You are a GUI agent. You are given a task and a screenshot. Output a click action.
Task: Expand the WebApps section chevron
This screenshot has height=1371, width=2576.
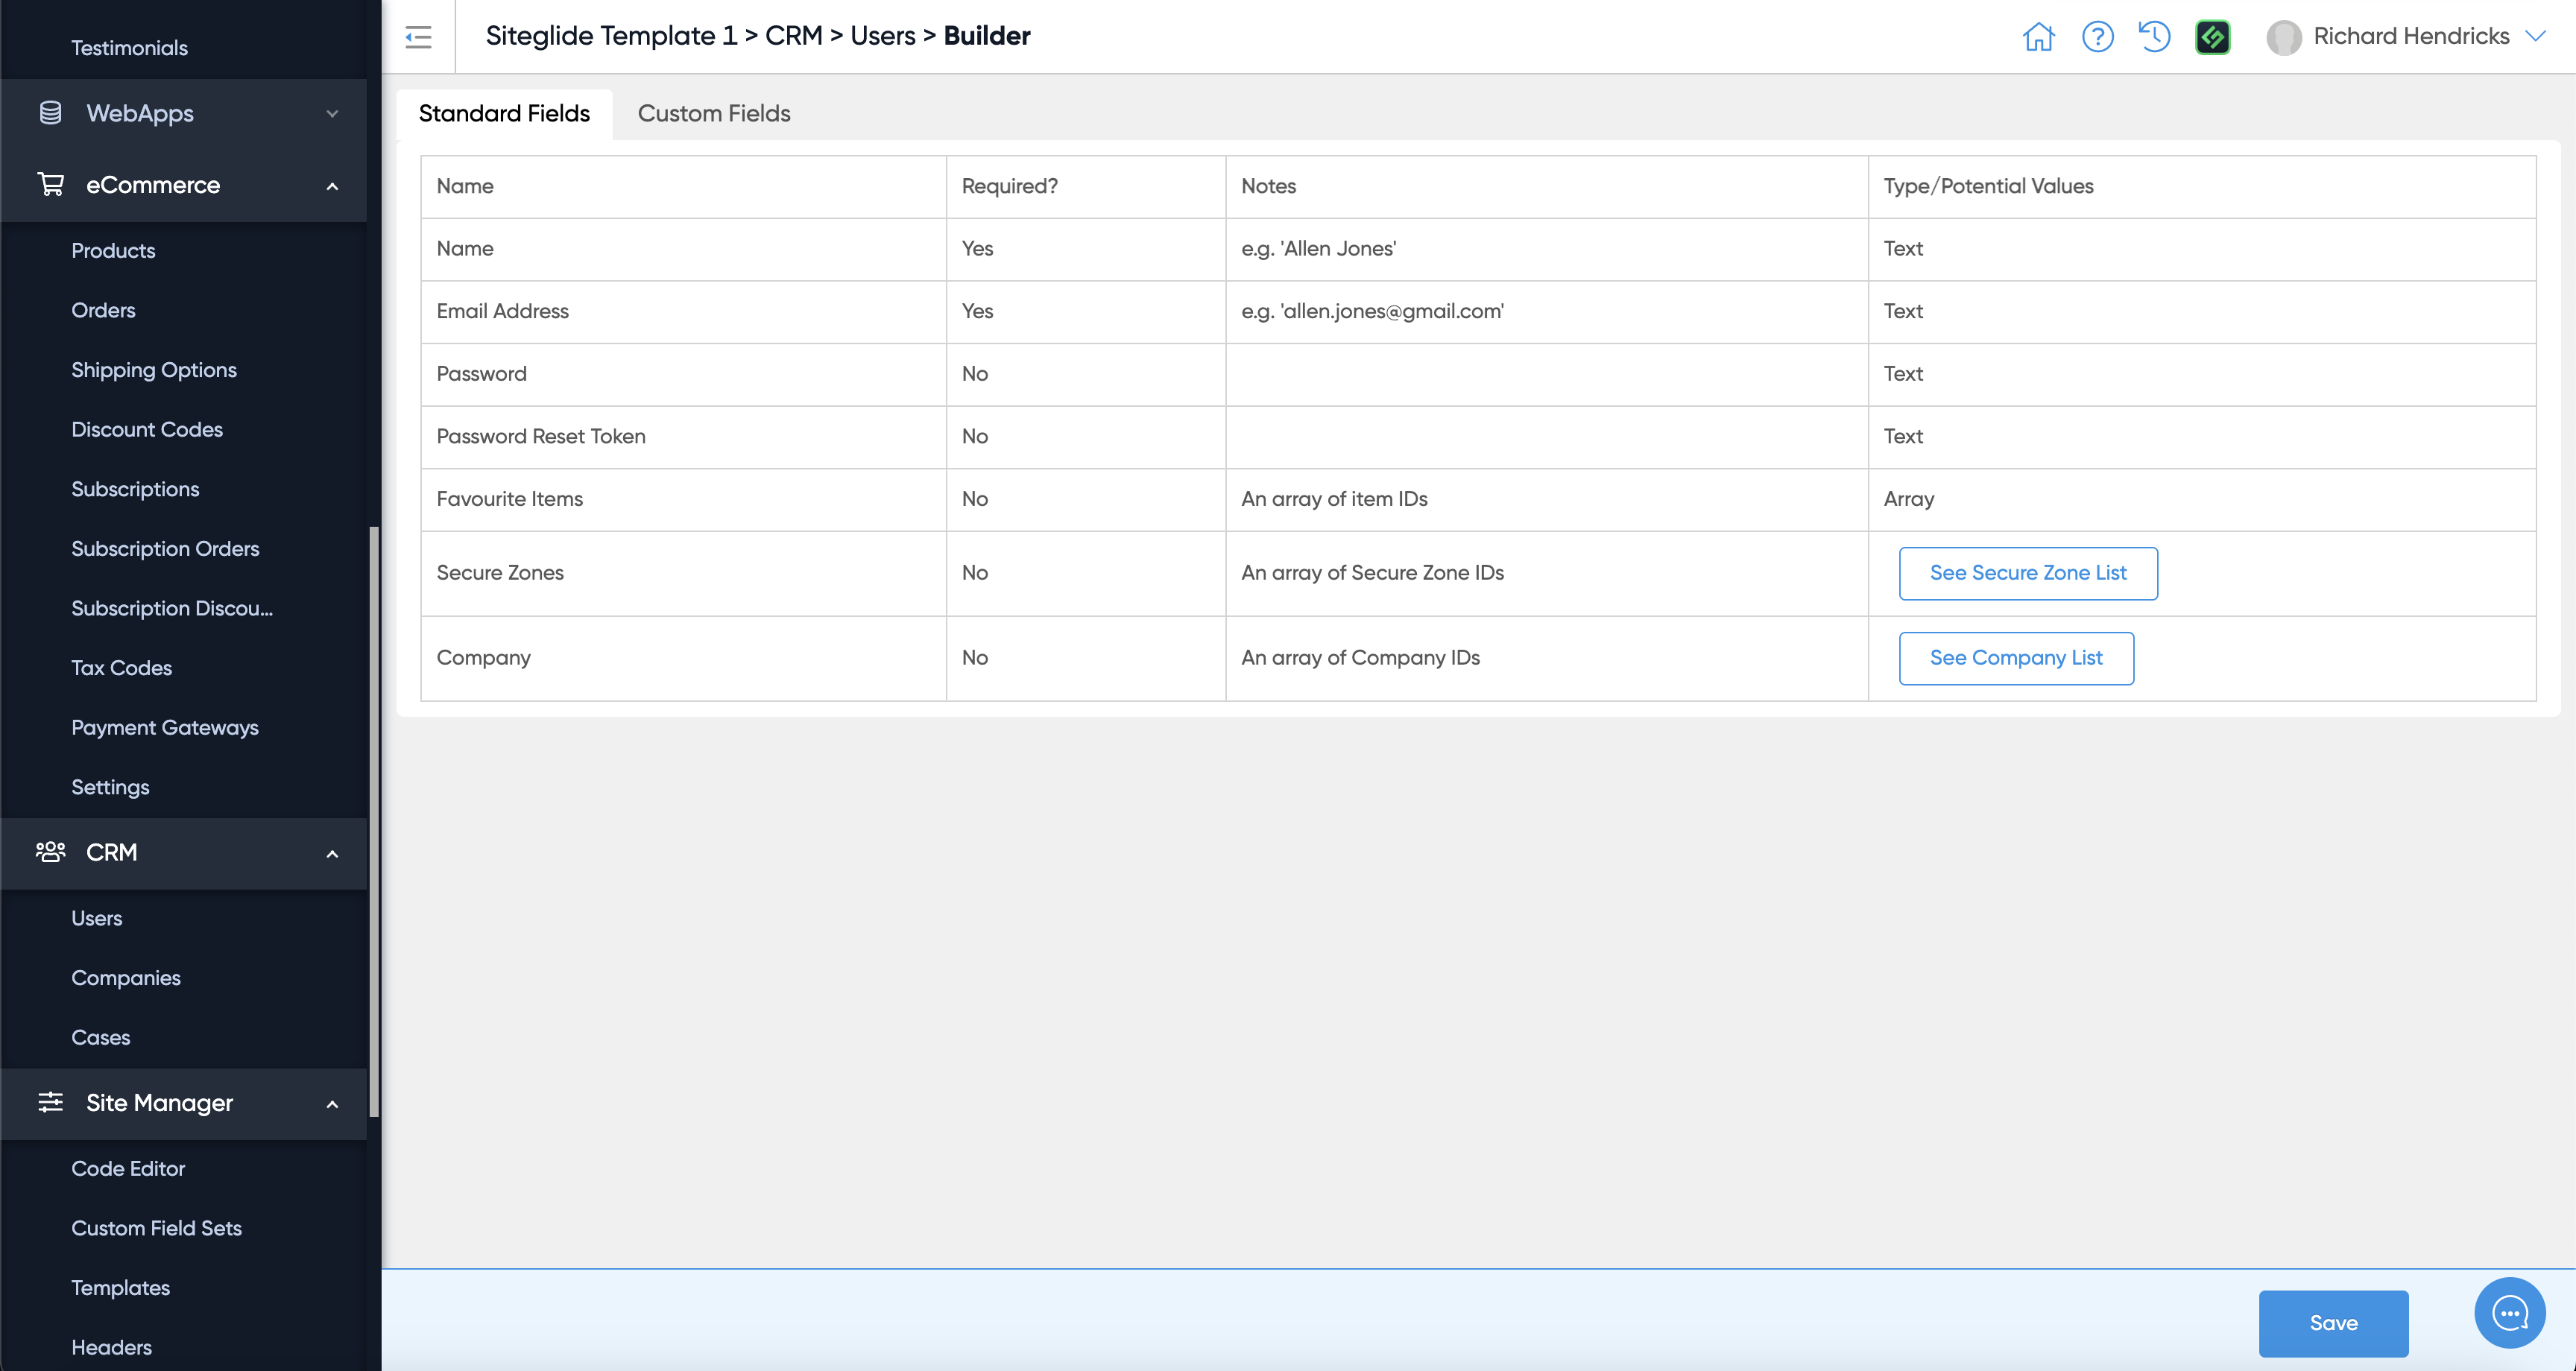pyautogui.click(x=332, y=114)
